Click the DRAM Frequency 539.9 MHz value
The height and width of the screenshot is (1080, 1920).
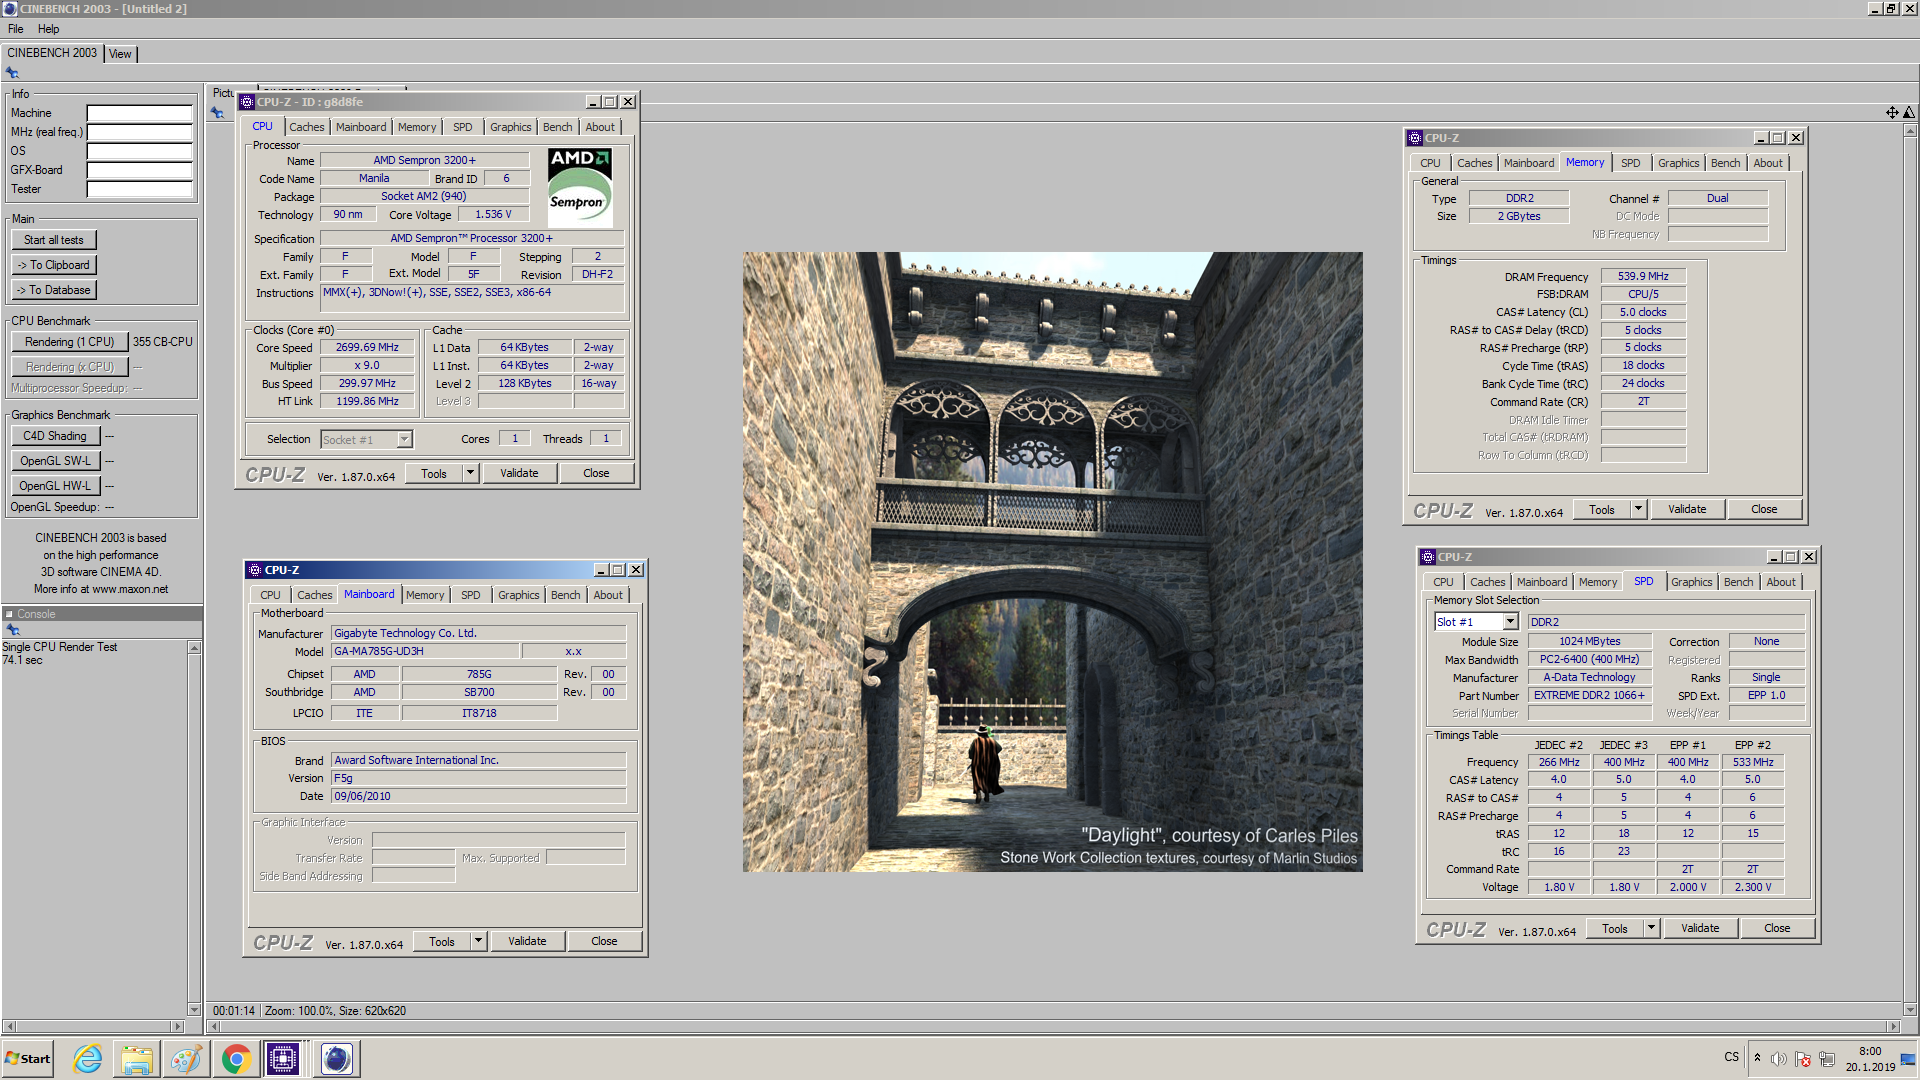point(1643,277)
